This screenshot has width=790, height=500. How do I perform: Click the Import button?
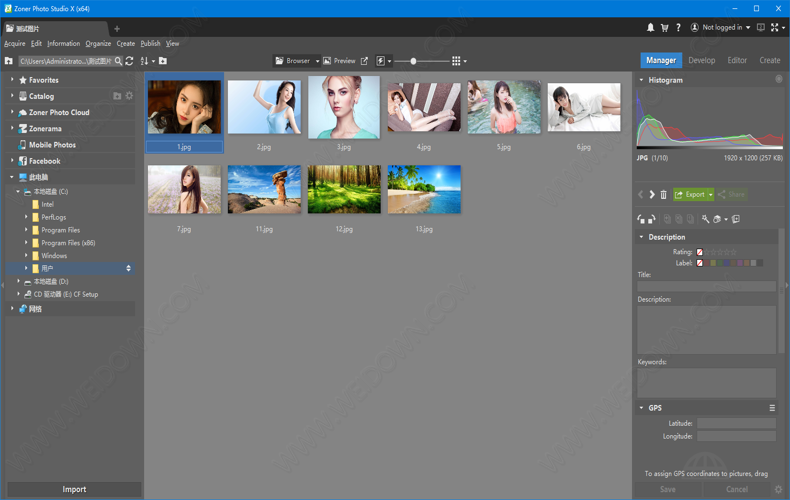74,489
